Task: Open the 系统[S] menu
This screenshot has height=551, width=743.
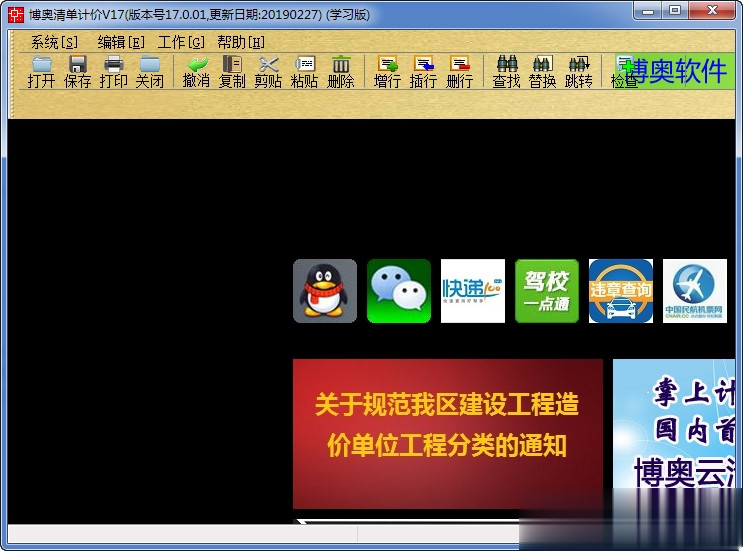Action: click(x=54, y=42)
